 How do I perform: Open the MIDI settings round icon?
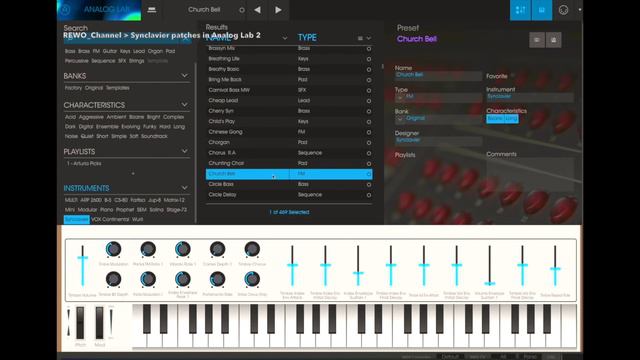(563, 10)
